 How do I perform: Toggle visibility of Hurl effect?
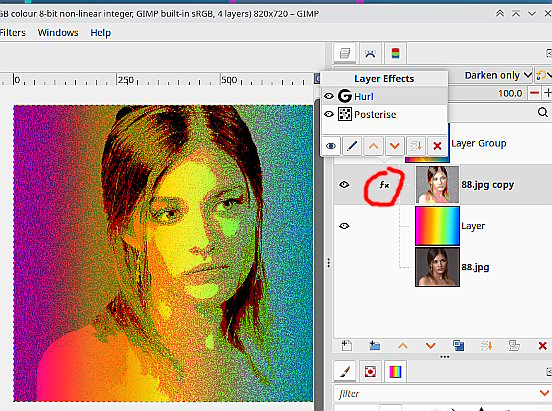coord(329,96)
